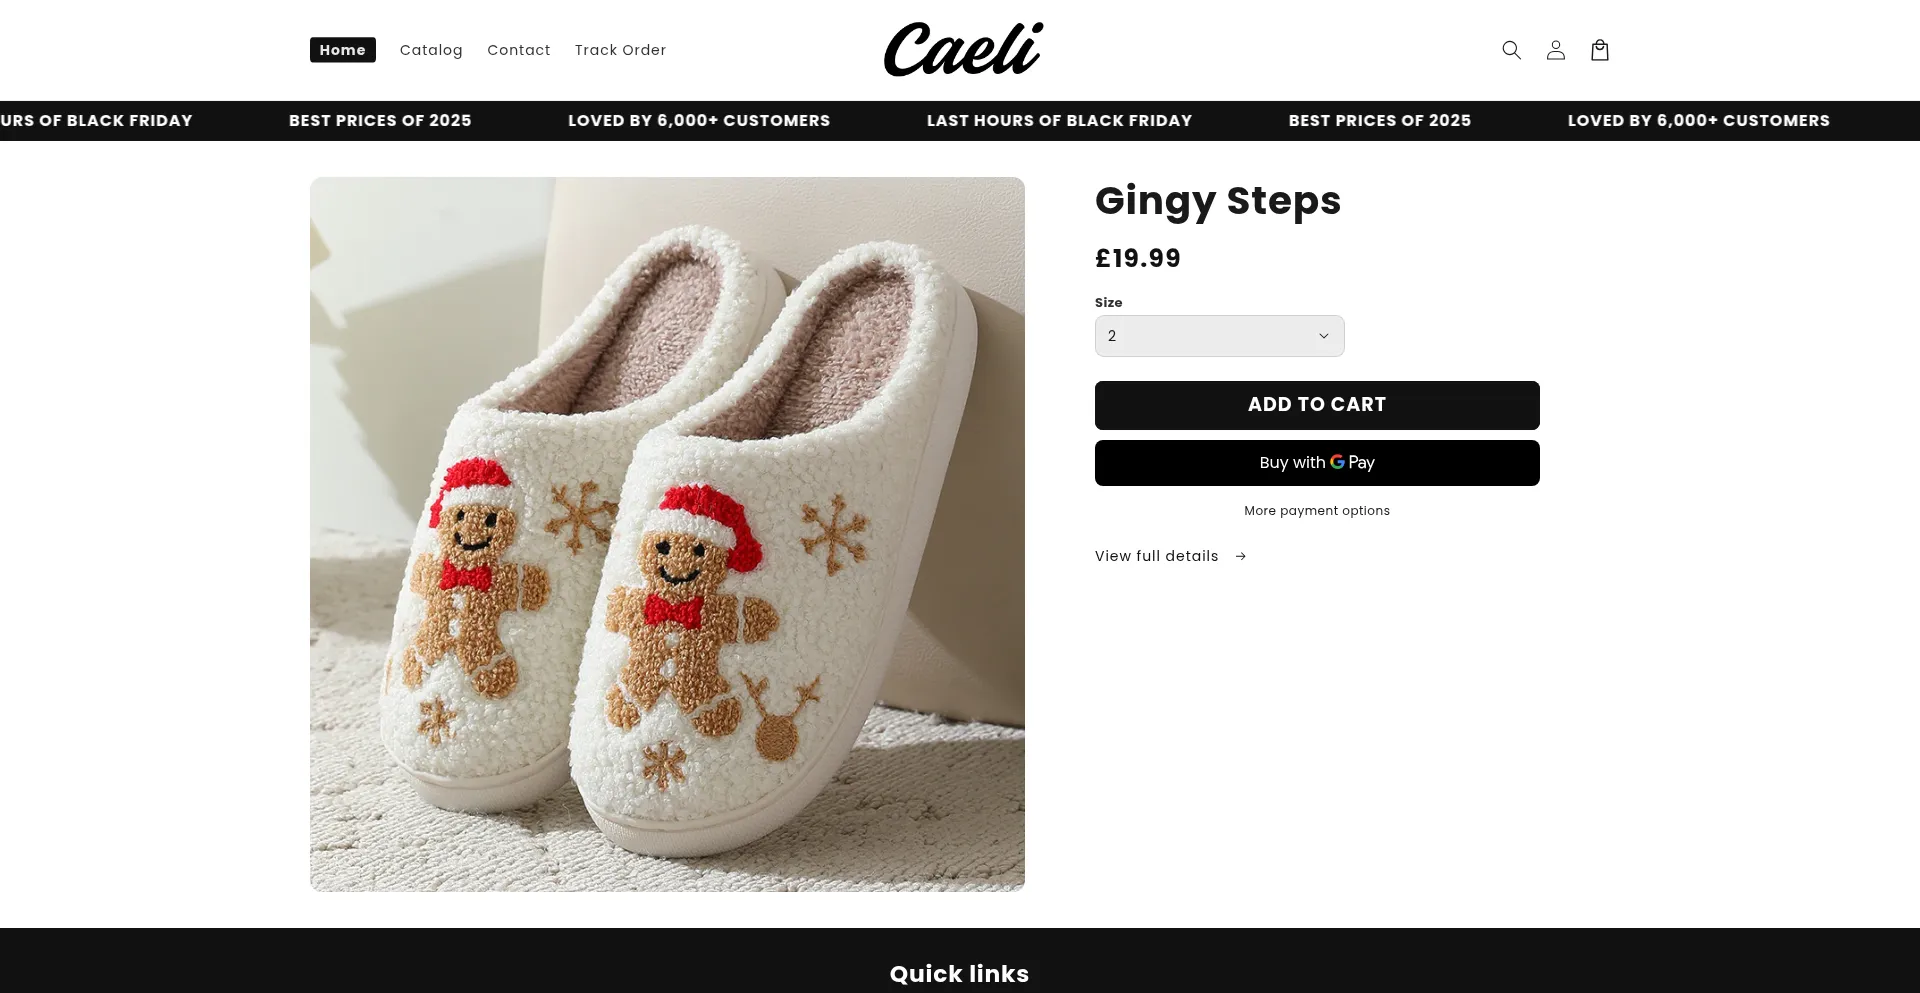The width and height of the screenshot is (1920, 993).
Task: Open the search magnifier icon
Action: click(x=1511, y=50)
